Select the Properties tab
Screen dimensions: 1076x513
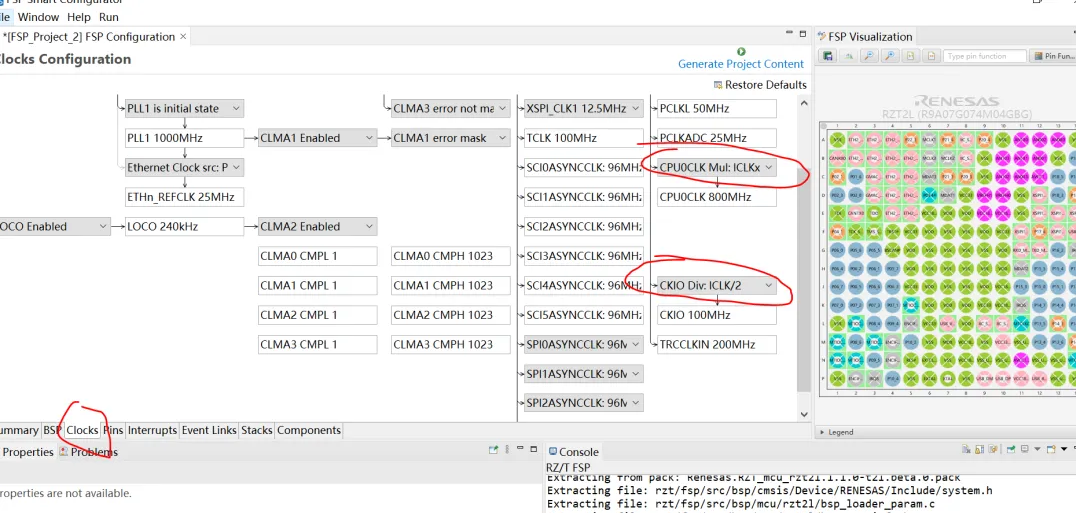(27, 452)
